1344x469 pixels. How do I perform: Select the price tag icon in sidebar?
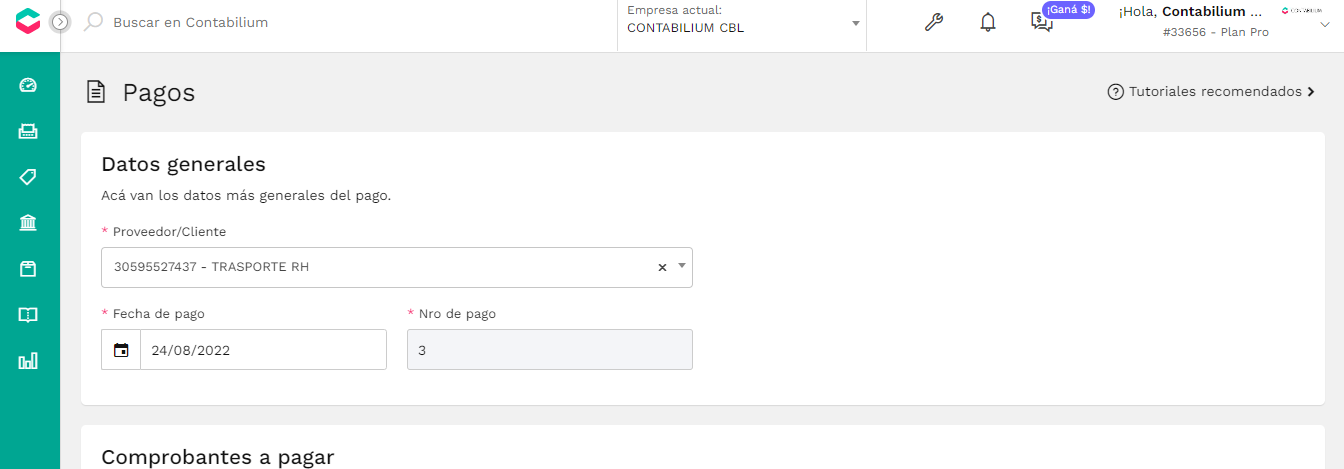[x=28, y=177]
